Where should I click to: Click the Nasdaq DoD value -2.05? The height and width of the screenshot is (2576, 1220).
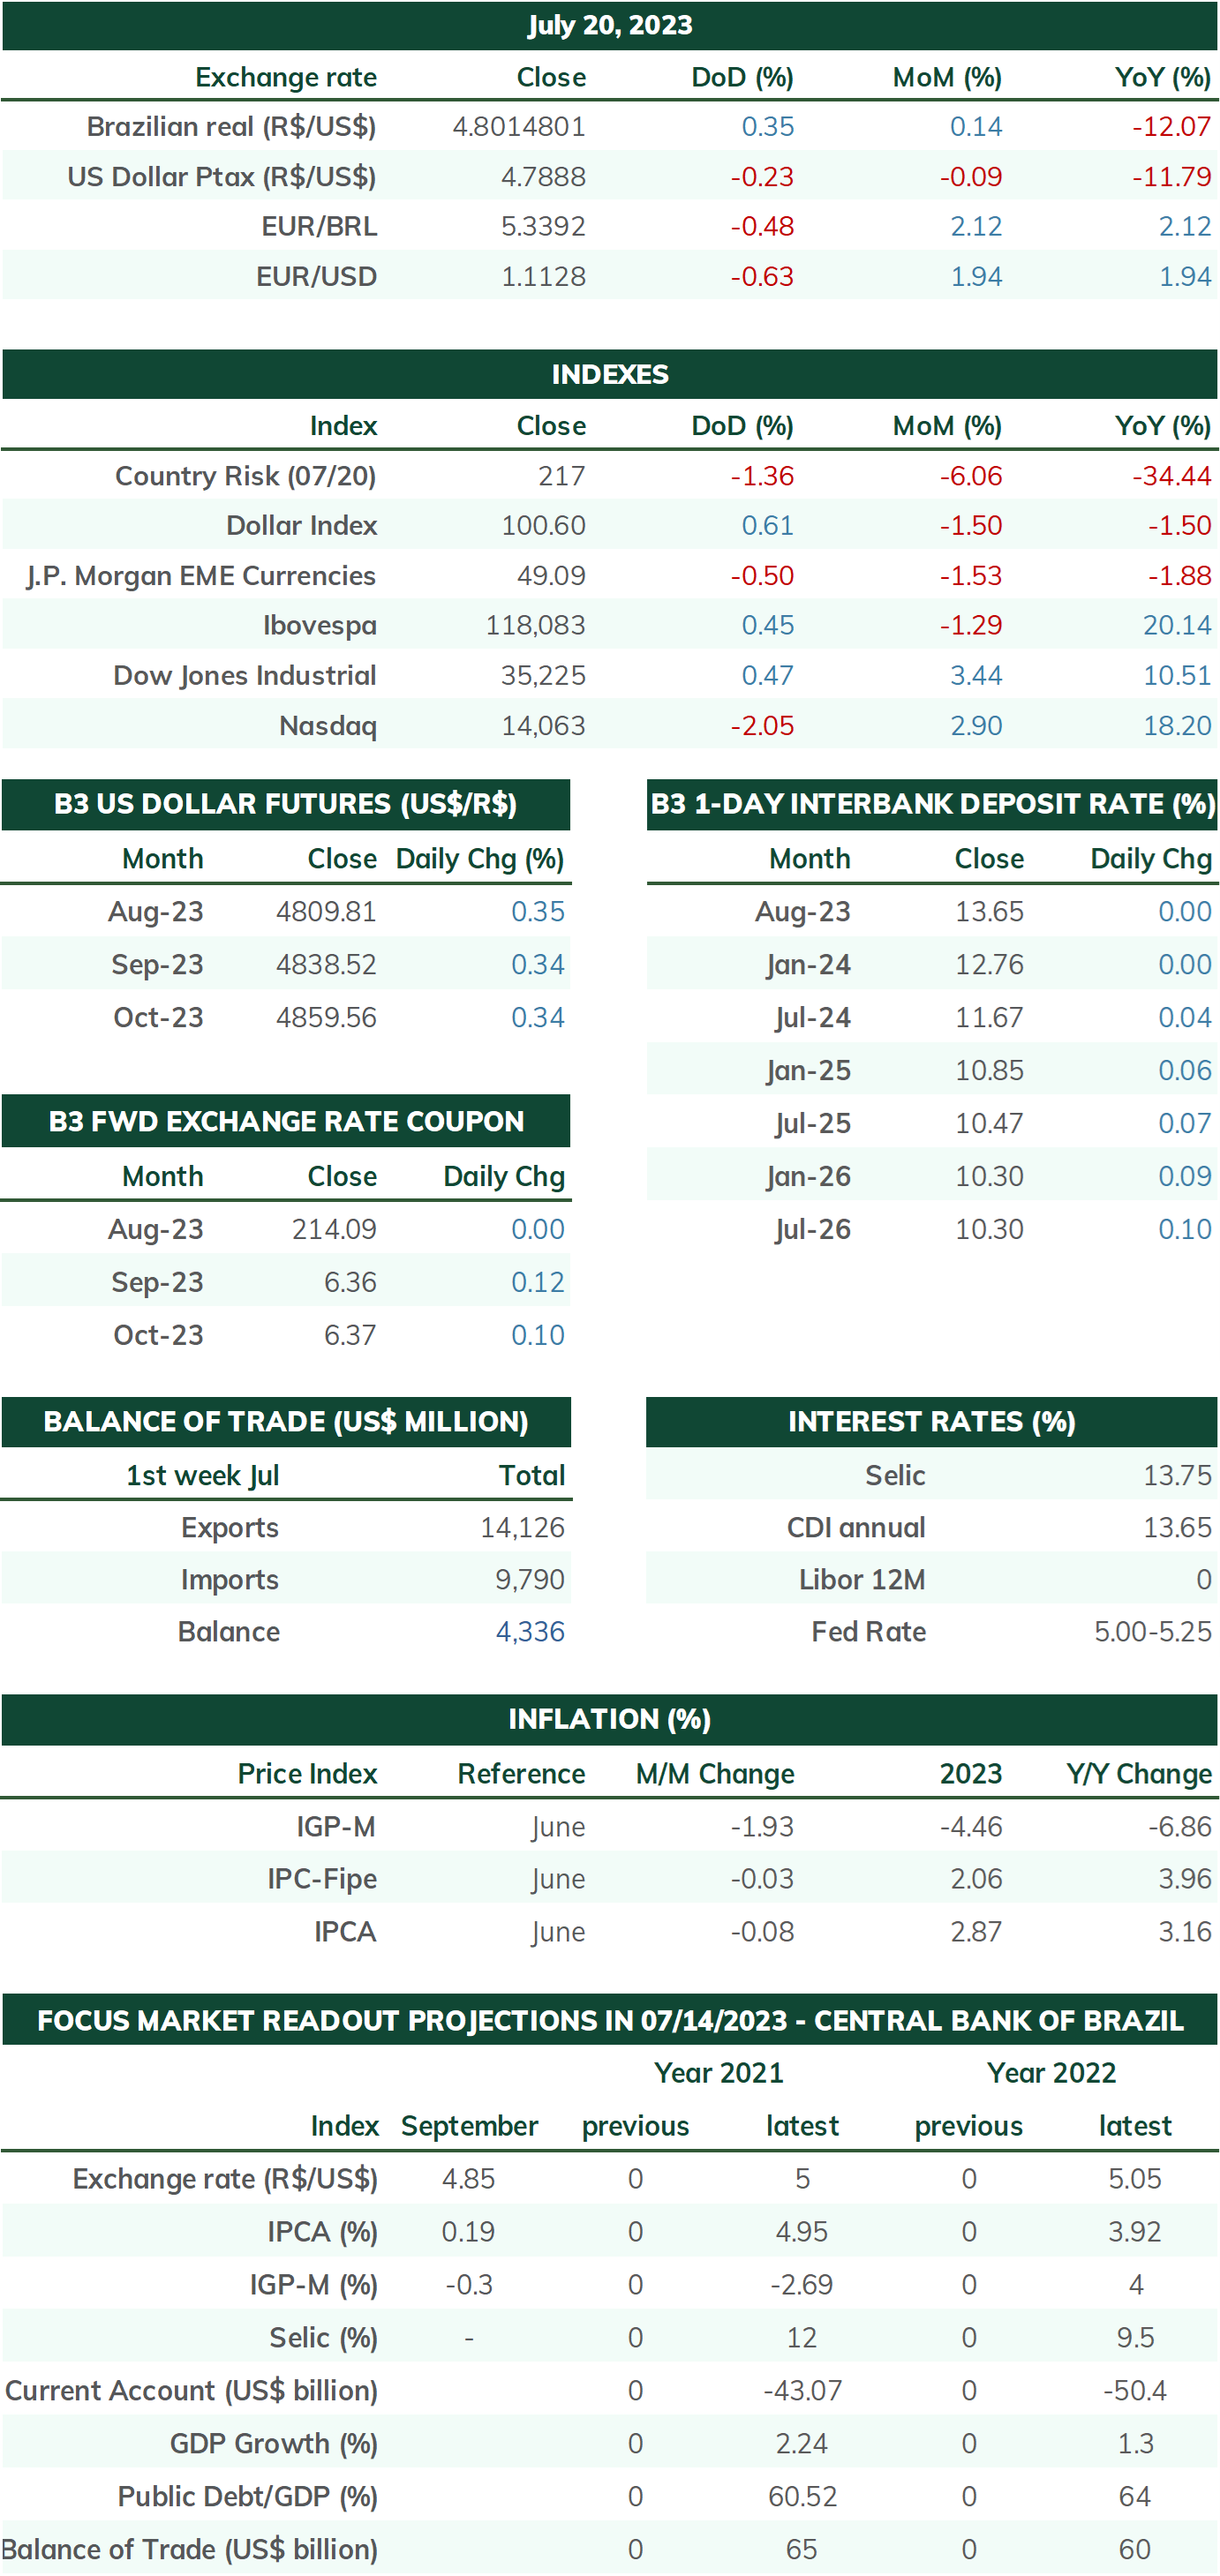click(x=761, y=726)
